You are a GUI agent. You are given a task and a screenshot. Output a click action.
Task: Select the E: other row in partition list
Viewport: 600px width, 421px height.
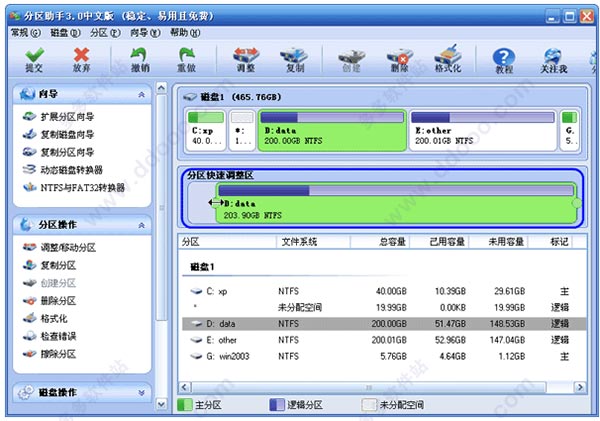pyautogui.click(x=384, y=340)
